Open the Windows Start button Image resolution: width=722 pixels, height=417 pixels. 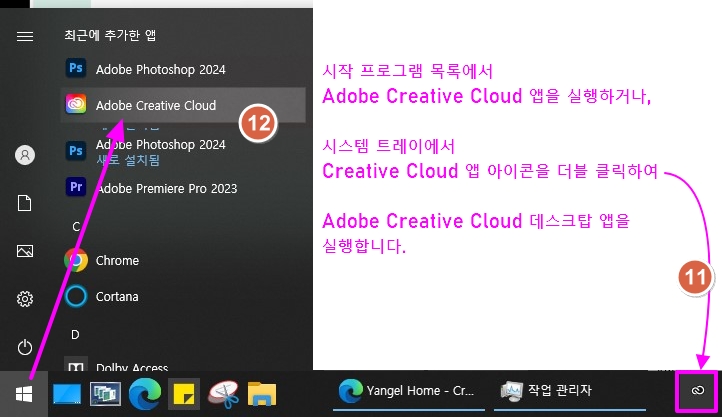point(23,394)
